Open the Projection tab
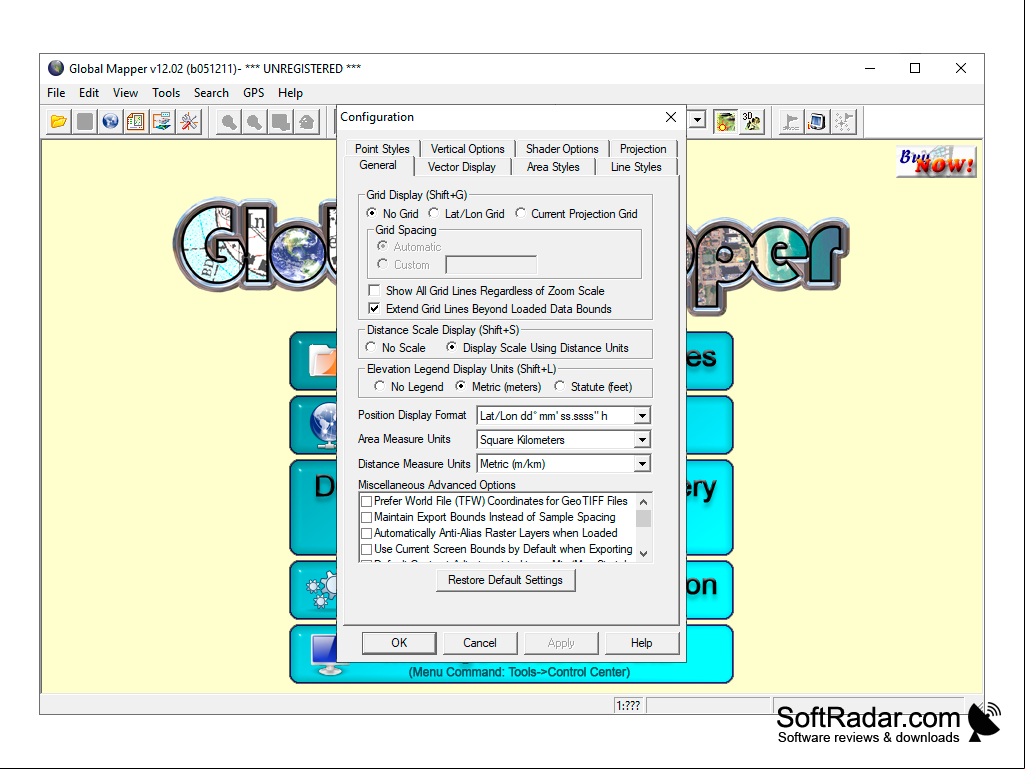 643,149
